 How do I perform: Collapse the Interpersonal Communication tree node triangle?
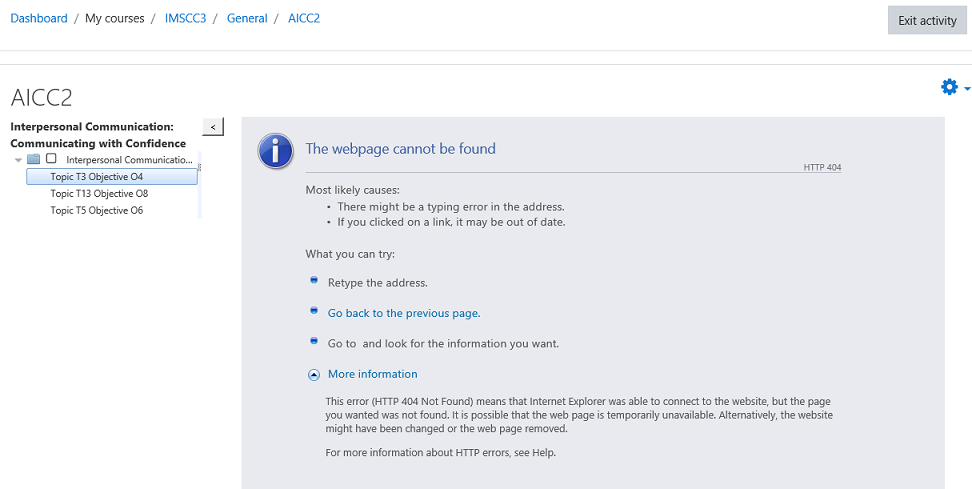click(x=18, y=160)
